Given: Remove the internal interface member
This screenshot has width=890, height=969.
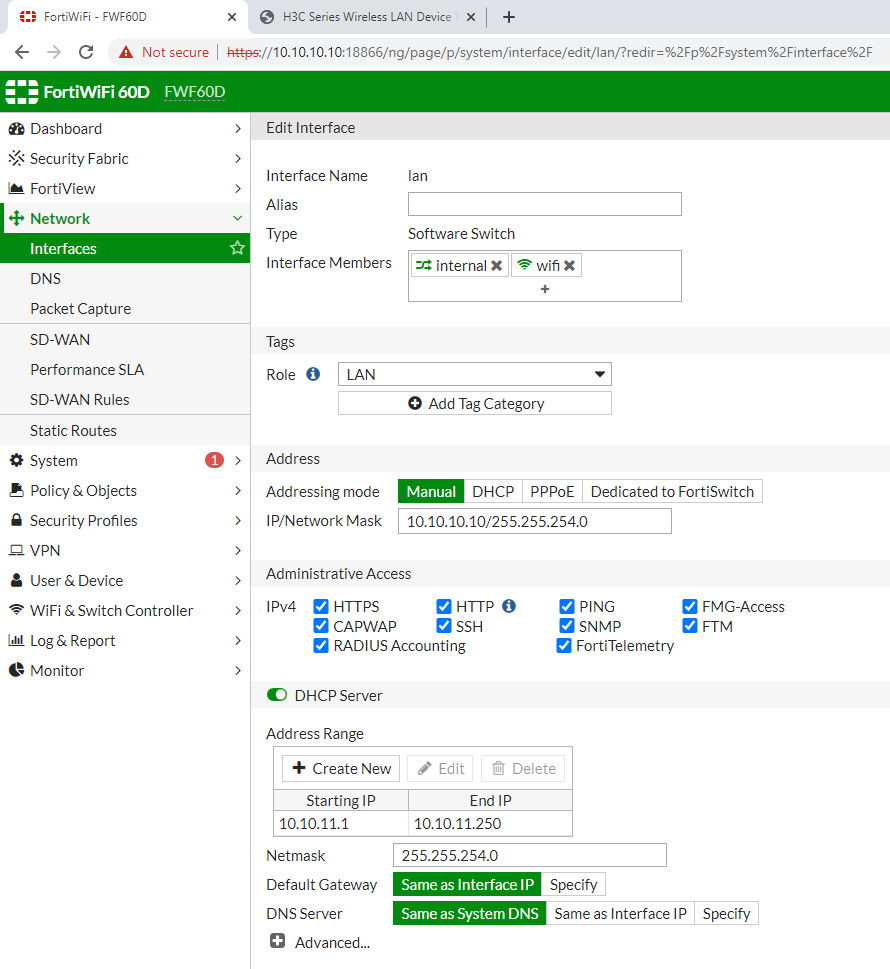Looking at the screenshot, I should 496,266.
